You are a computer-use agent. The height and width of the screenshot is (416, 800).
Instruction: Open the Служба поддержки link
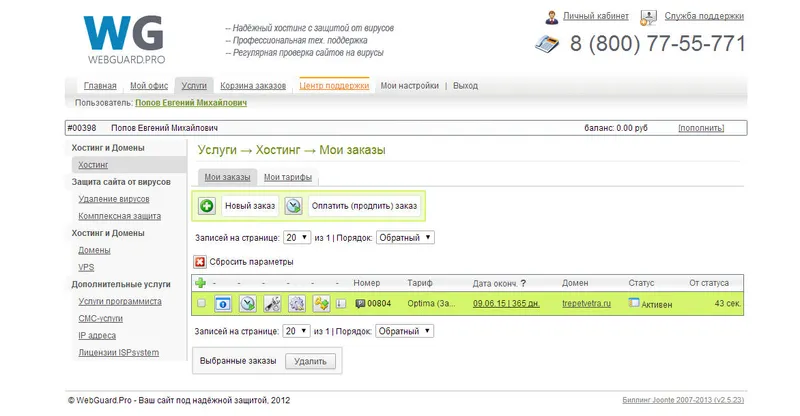(704, 16)
